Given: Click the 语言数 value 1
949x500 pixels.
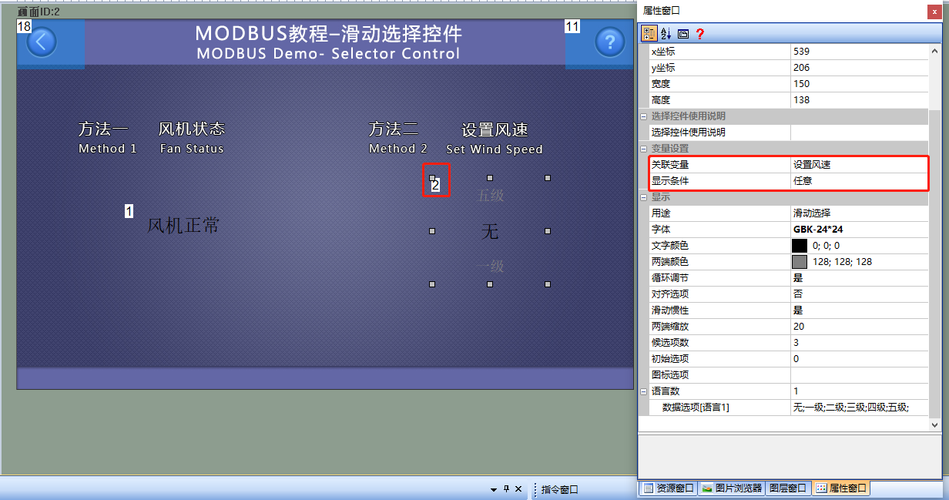Looking at the screenshot, I should pyautogui.click(x=859, y=392).
